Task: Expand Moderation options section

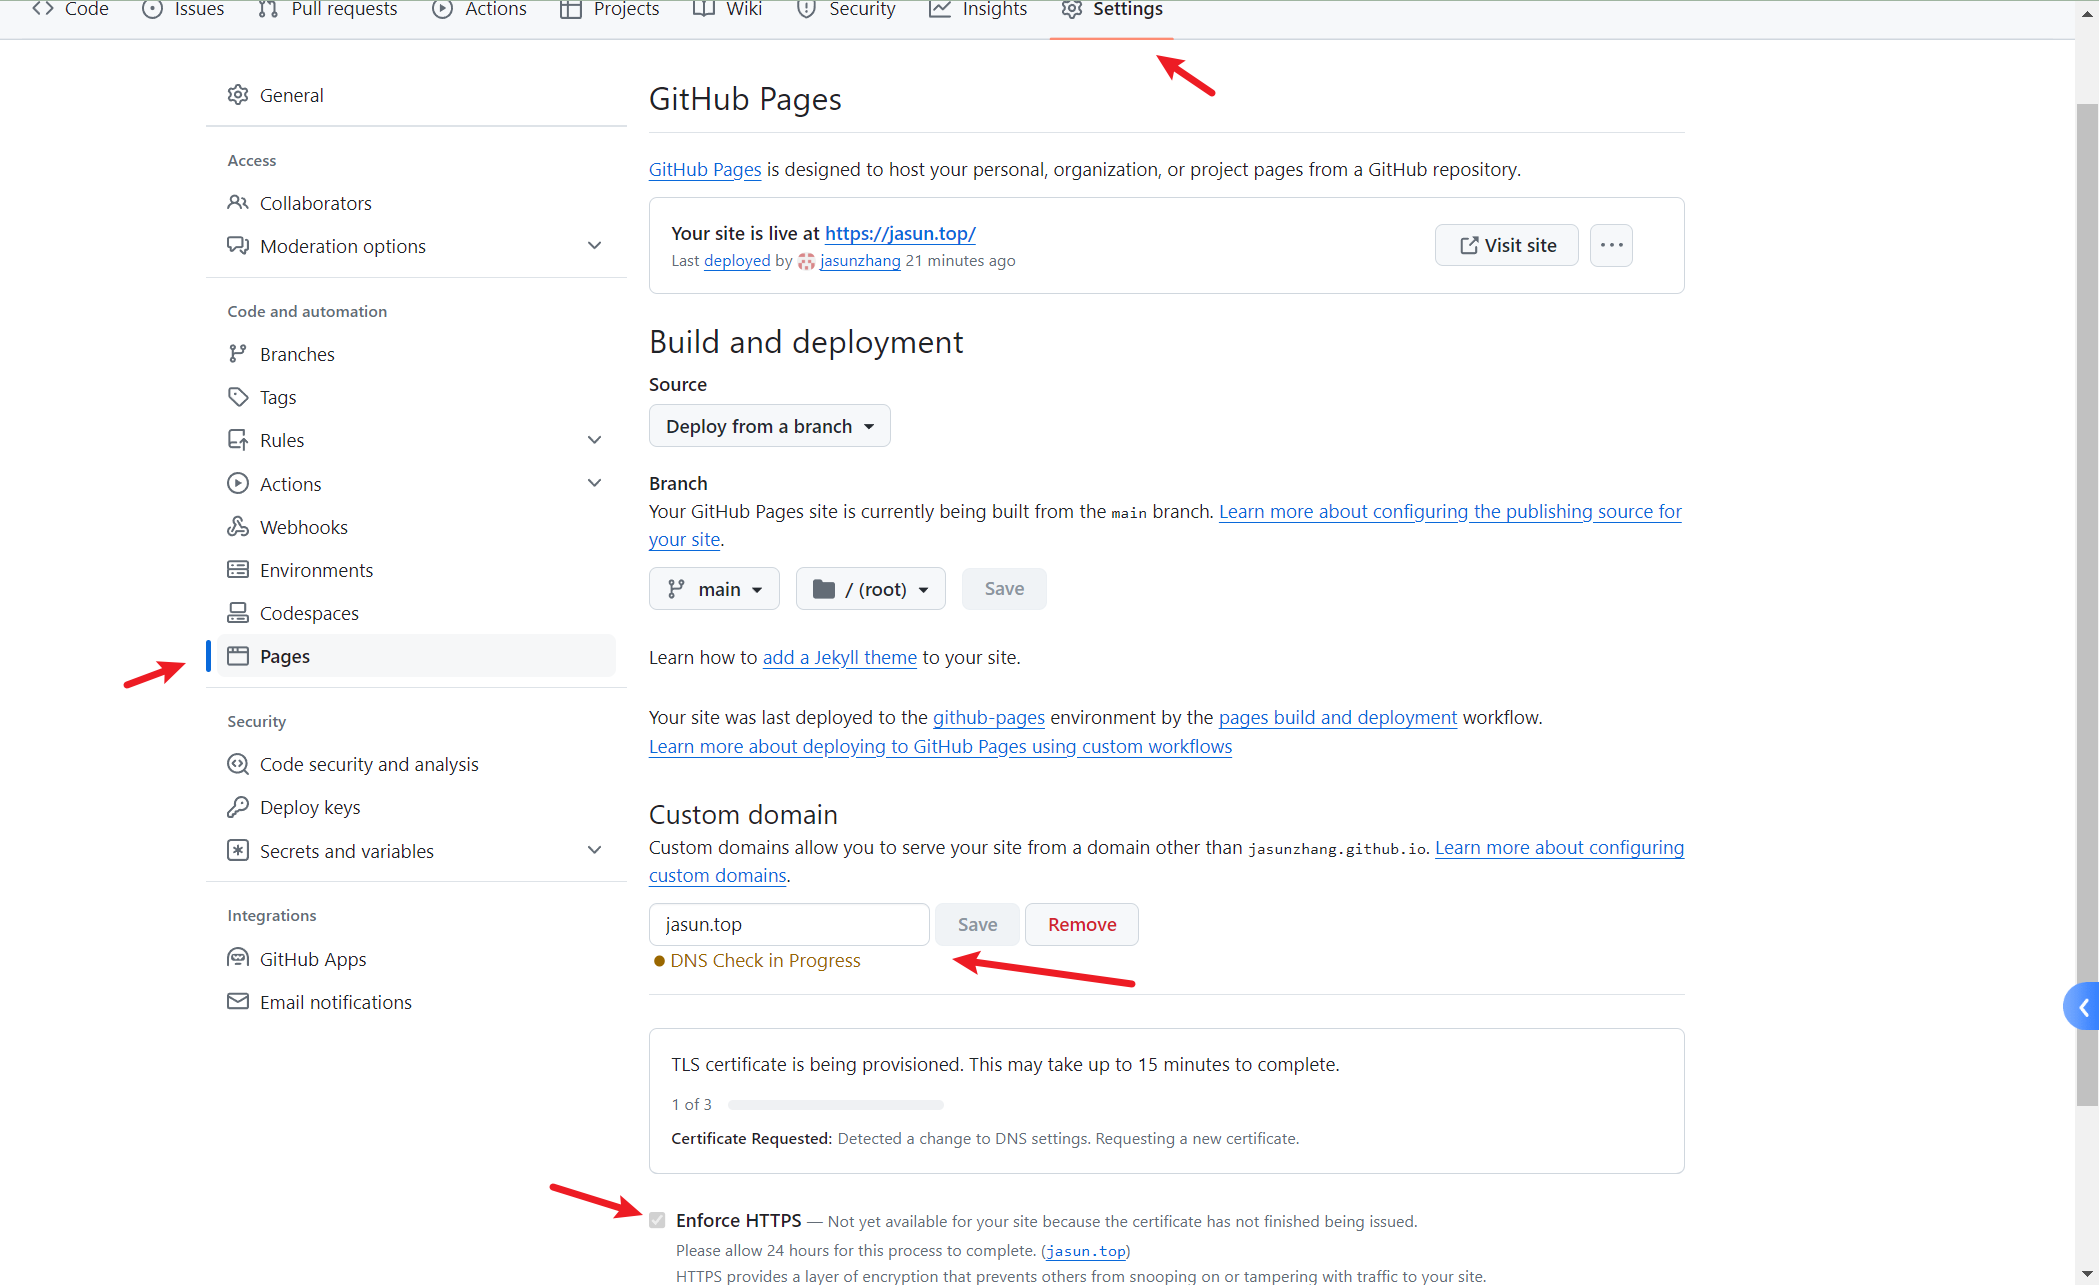Action: [x=594, y=246]
